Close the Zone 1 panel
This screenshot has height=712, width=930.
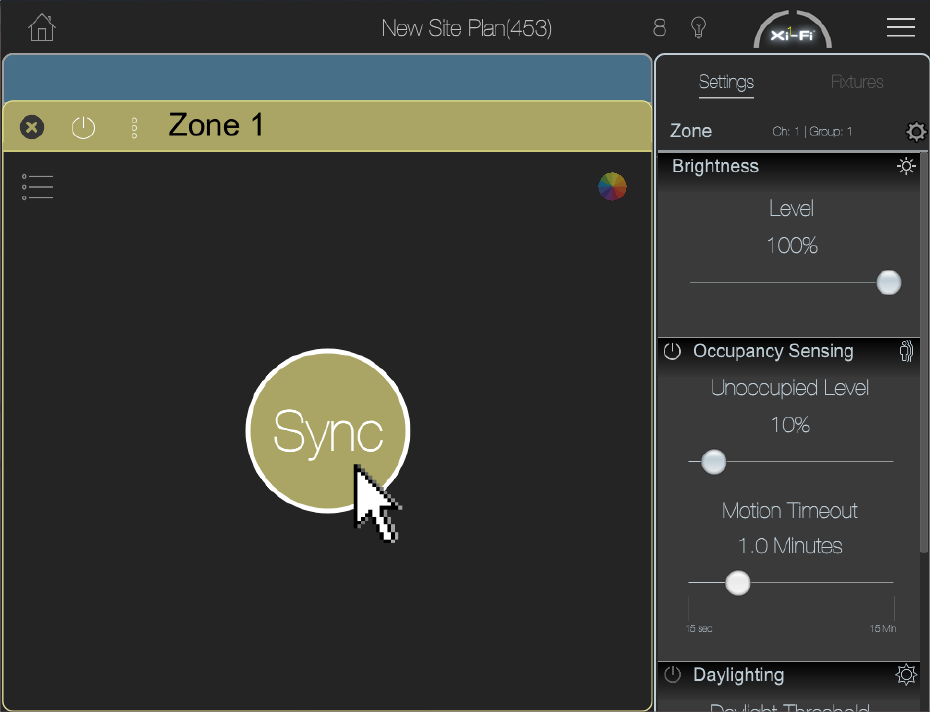pos(32,127)
